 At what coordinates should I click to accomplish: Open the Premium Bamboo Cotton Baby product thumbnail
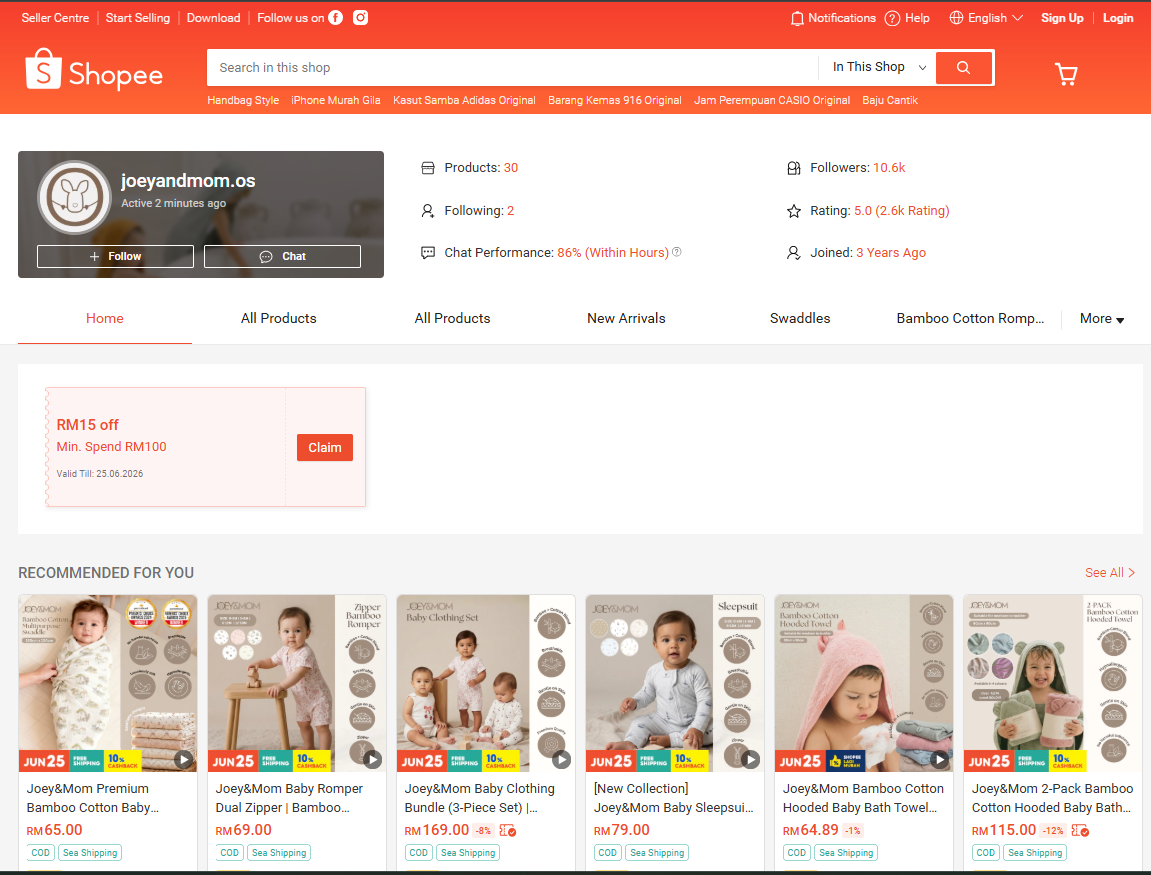(108, 683)
